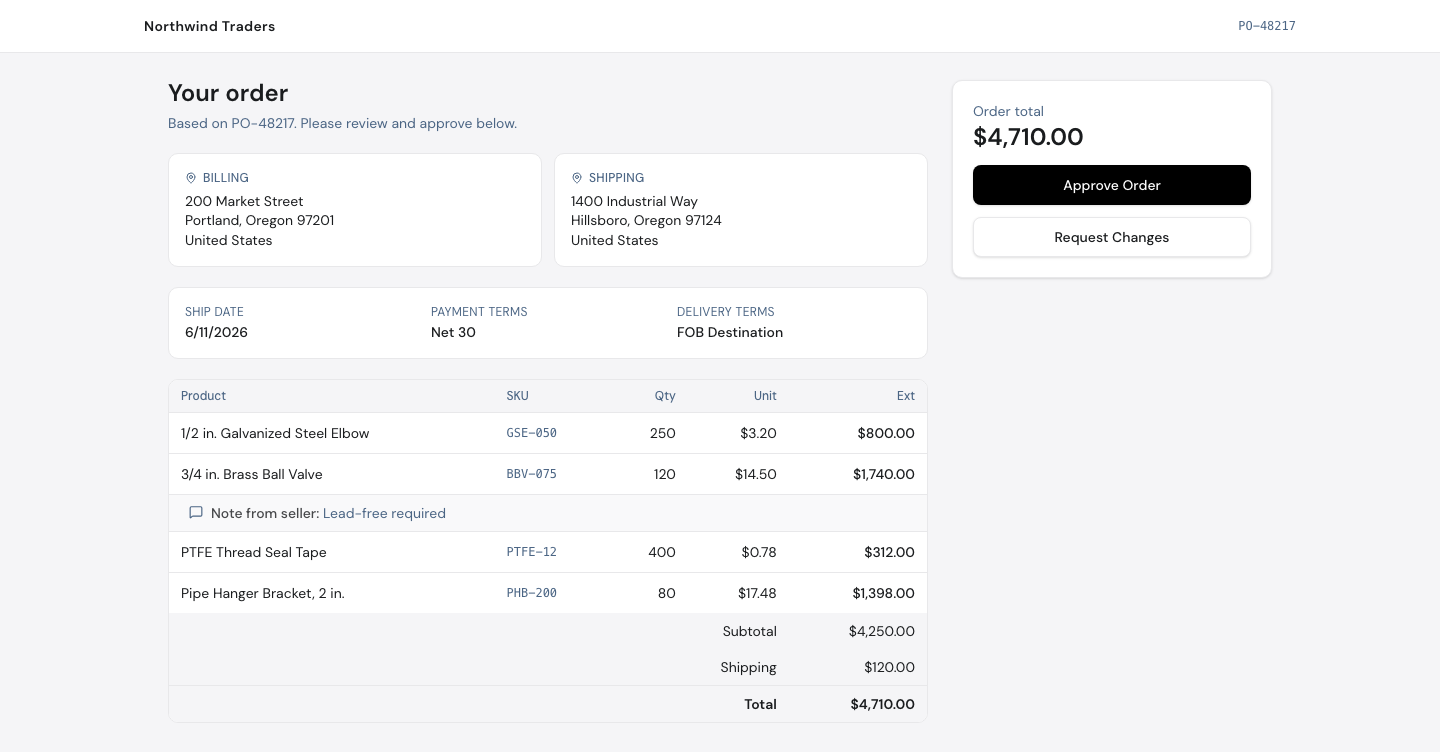The image size is (1440, 752).
Task: Click the shipping amount $120.00
Action: 889,667
